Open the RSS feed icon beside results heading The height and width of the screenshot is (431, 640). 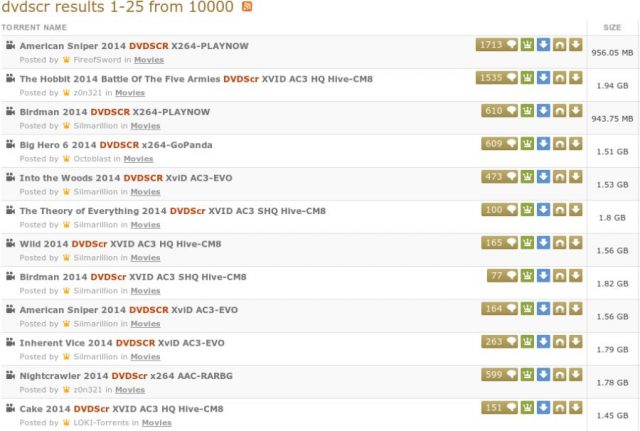pos(247,6)
